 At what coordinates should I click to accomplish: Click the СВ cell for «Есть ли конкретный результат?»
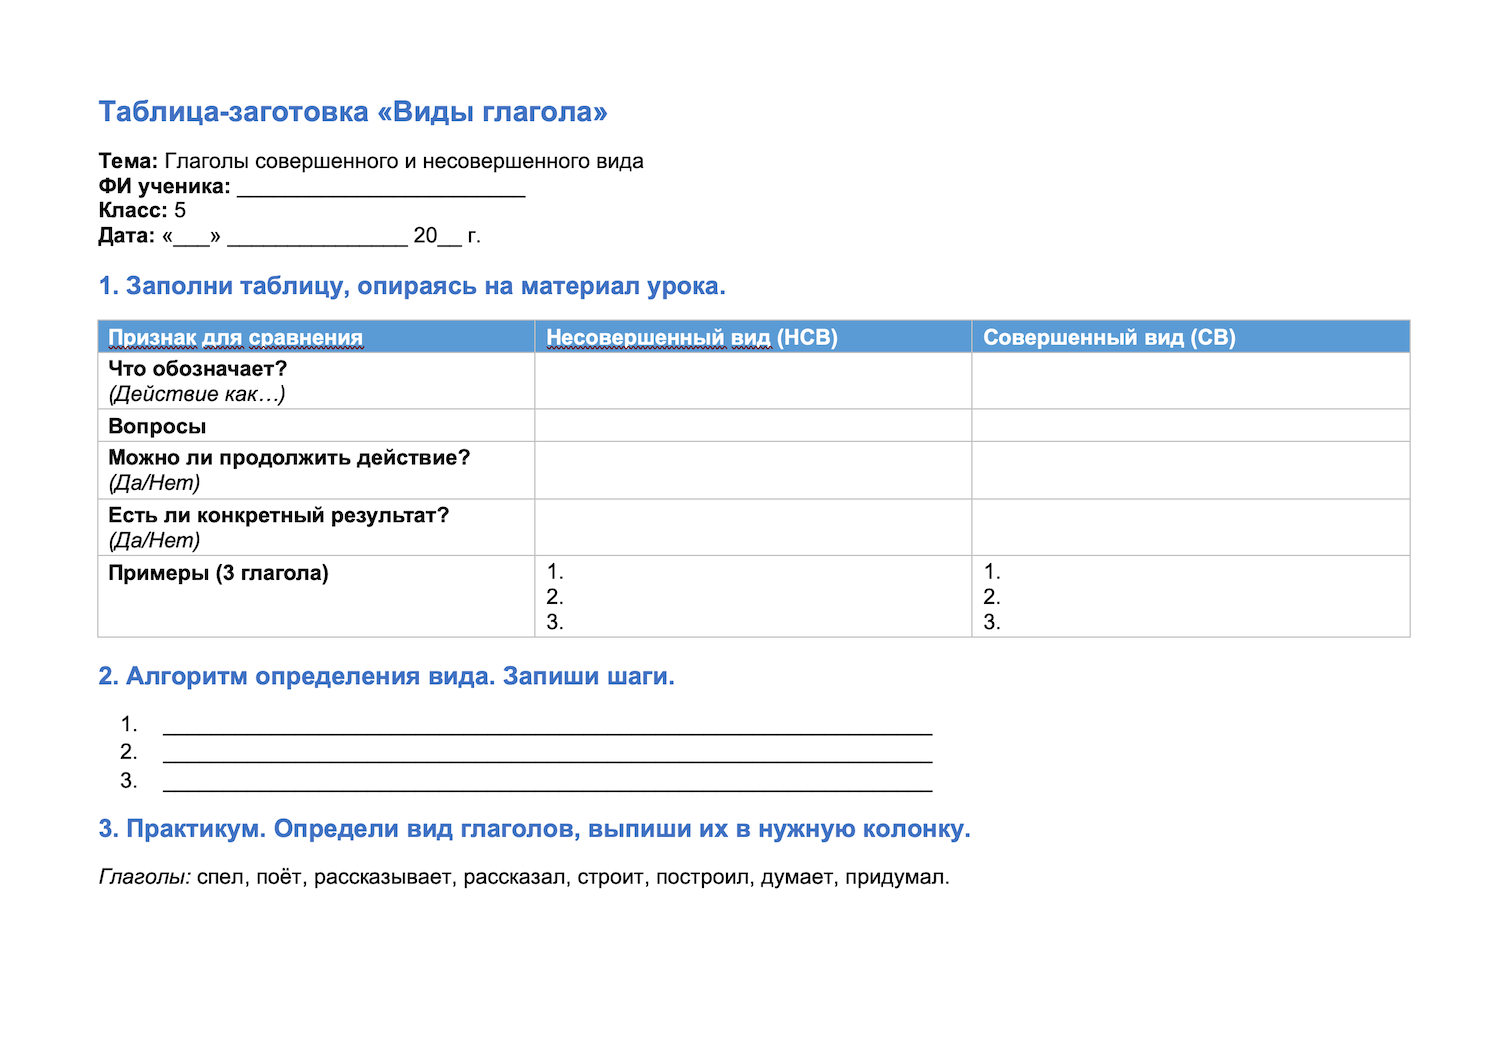(1191, 527)
